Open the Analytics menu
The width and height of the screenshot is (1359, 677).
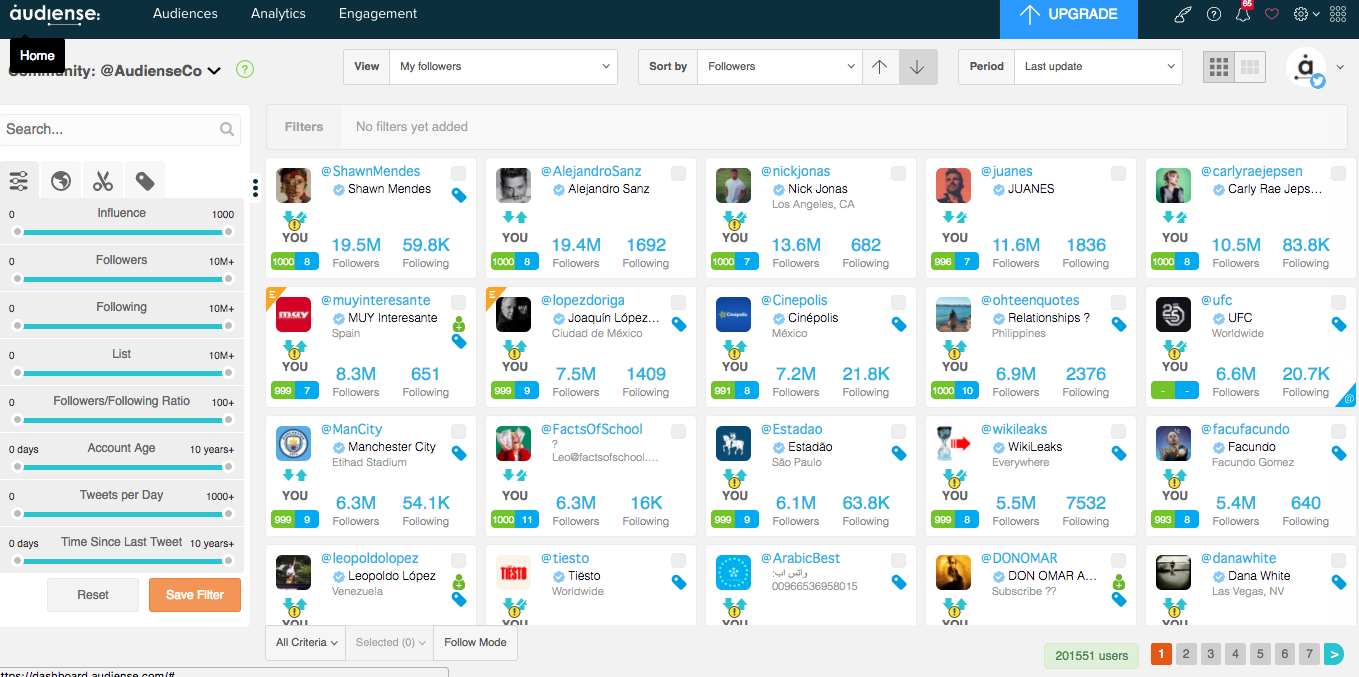278,14
